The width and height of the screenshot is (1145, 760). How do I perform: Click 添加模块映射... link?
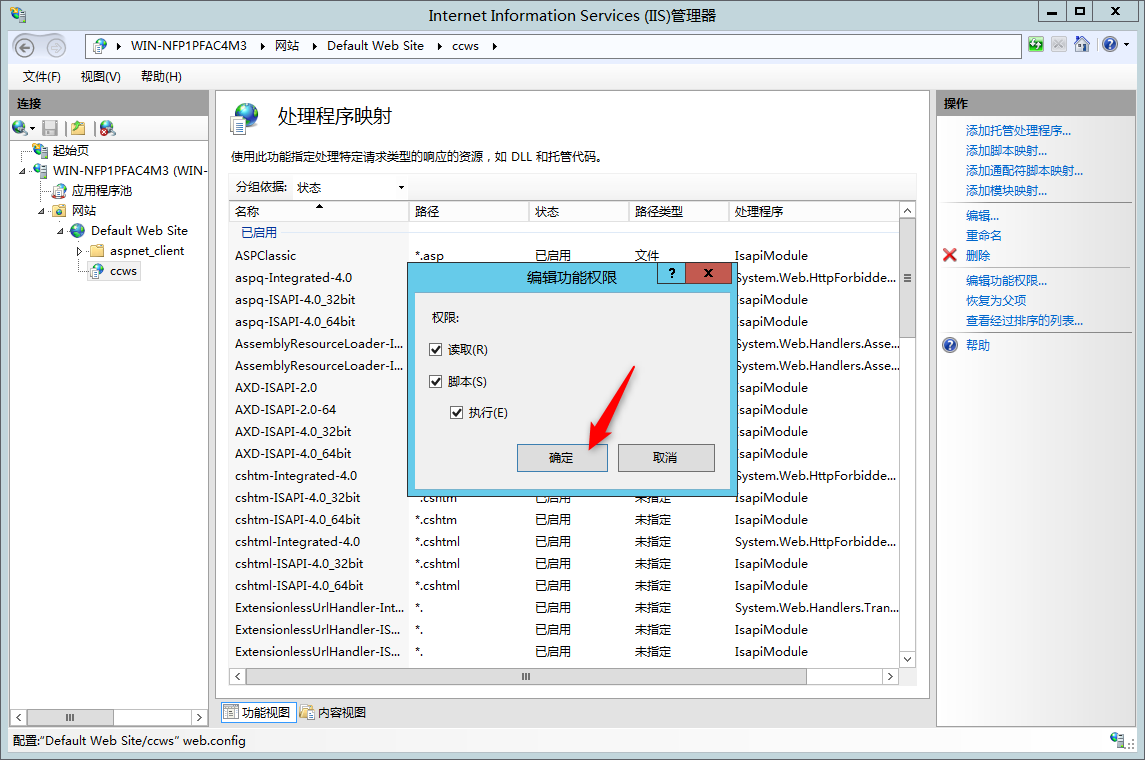tap(1006, 191)
